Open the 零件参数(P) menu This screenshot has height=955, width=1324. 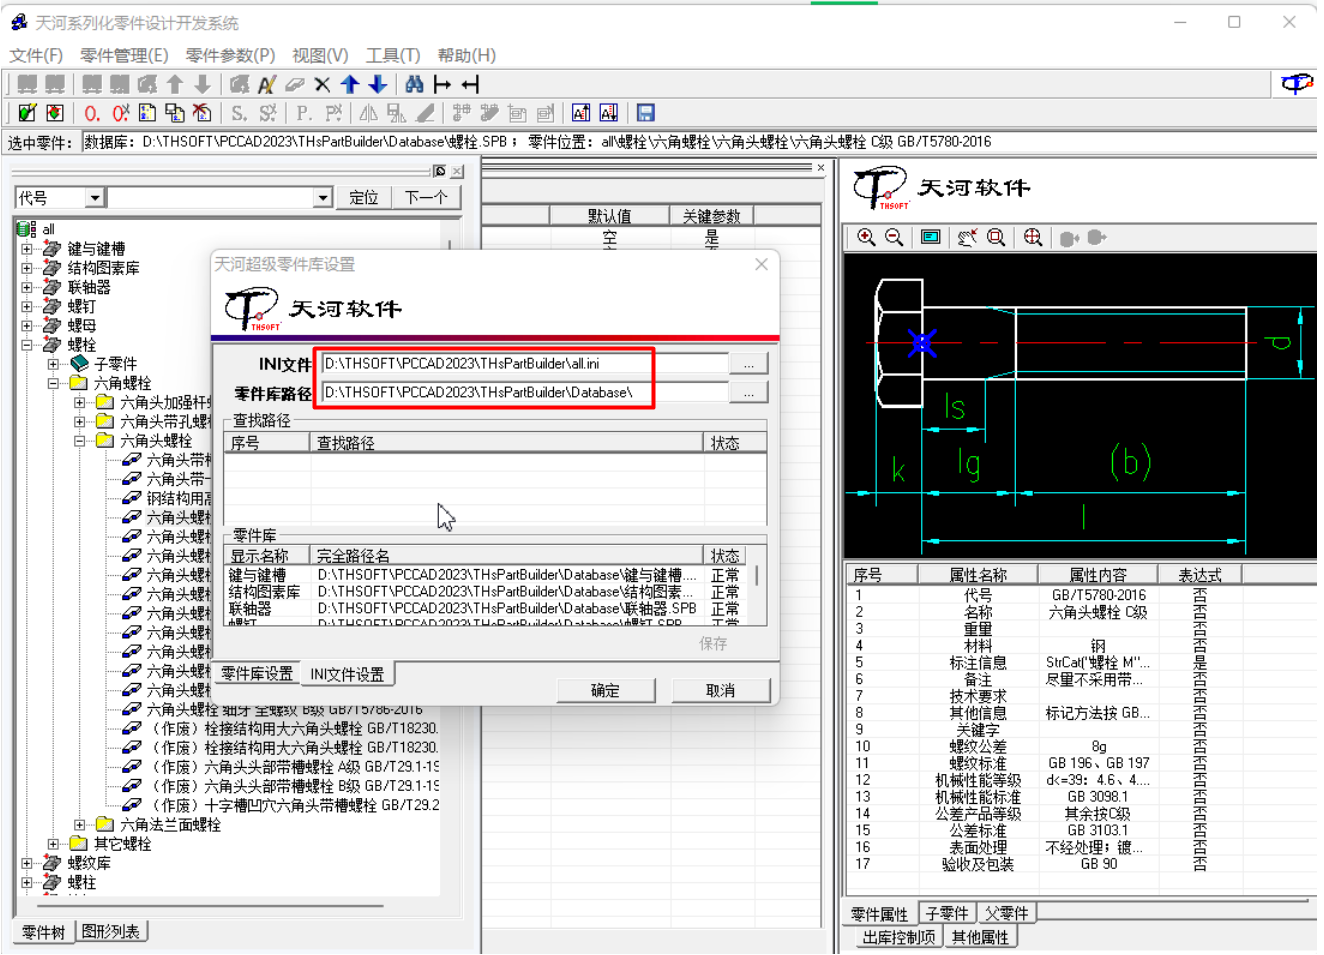click(230, 55)
